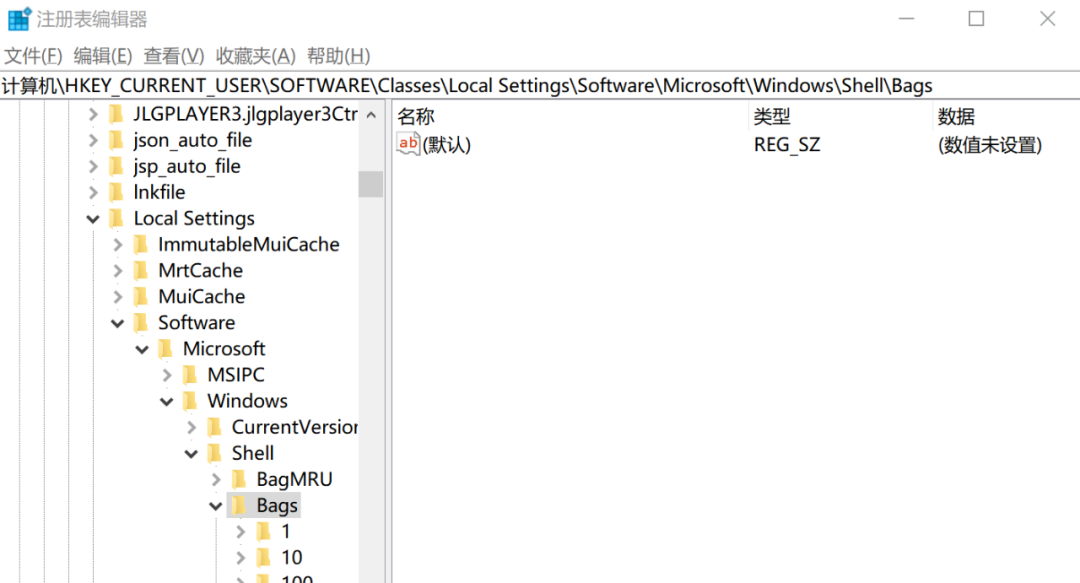The width and height of the screenshot is (1080, 583).
Task: Click the 类型 column header
Action: pos(770,116)
